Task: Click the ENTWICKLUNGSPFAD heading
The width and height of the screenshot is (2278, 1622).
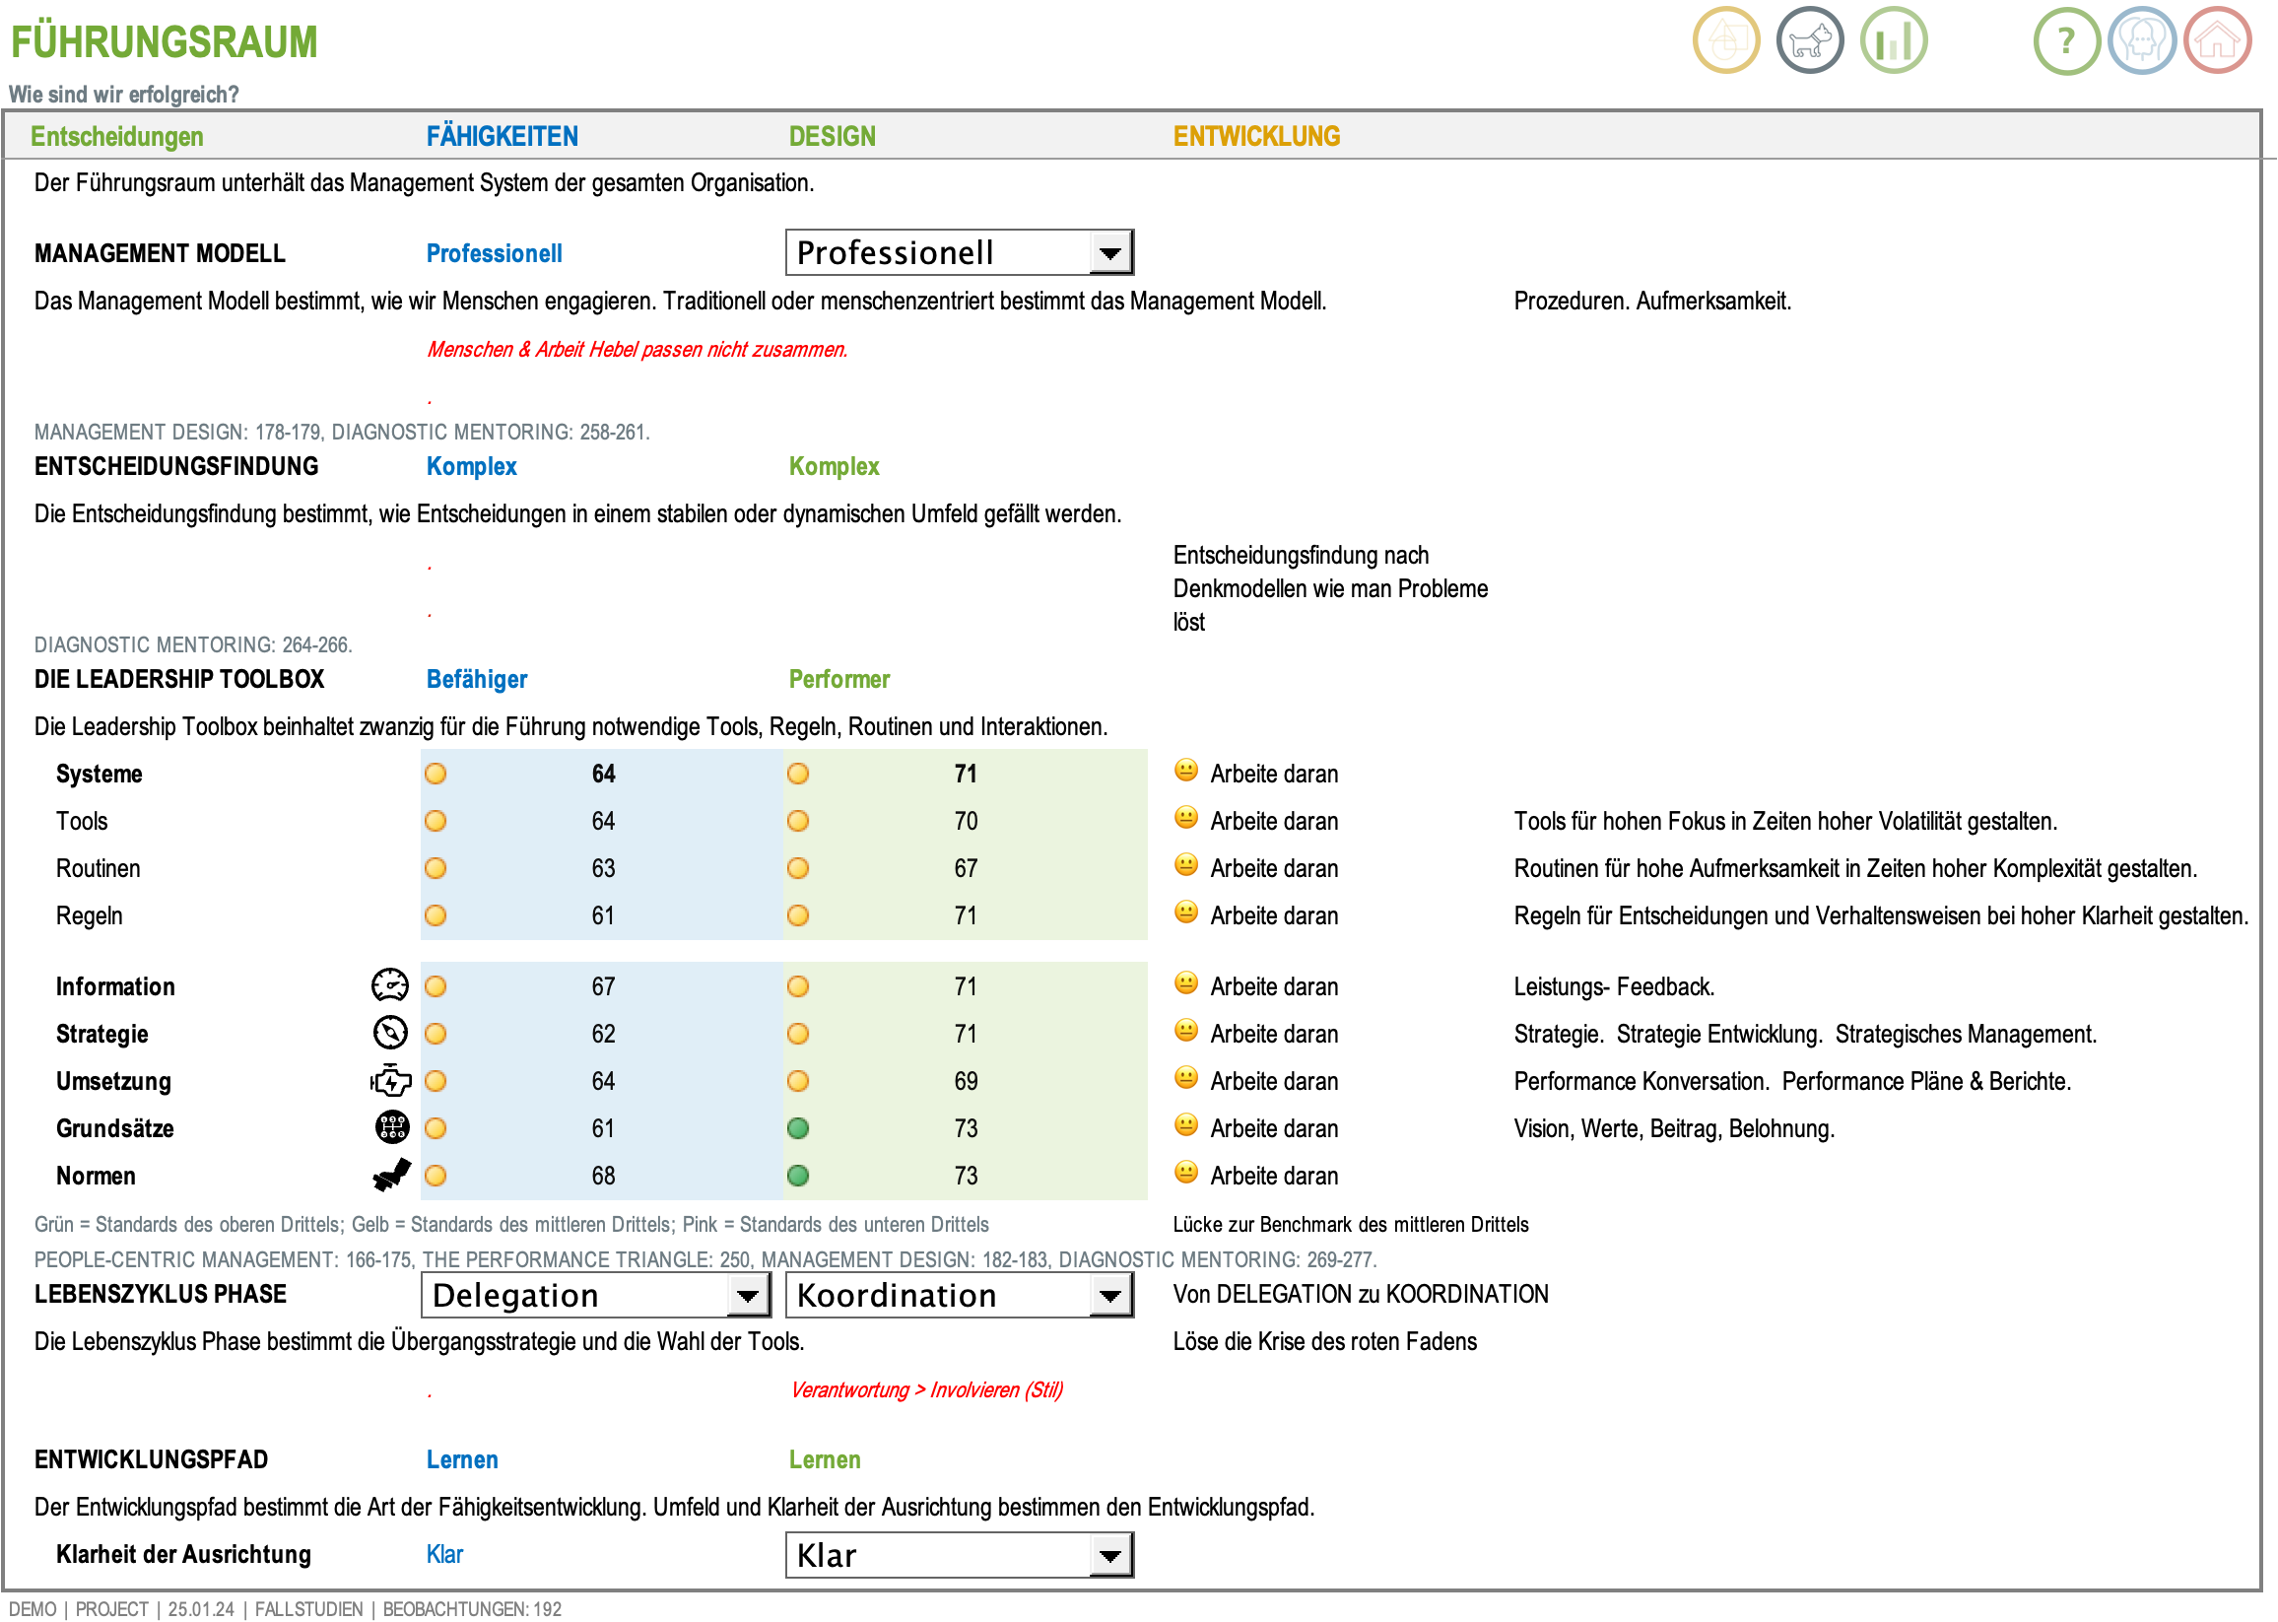Action: coord(151,1459)
